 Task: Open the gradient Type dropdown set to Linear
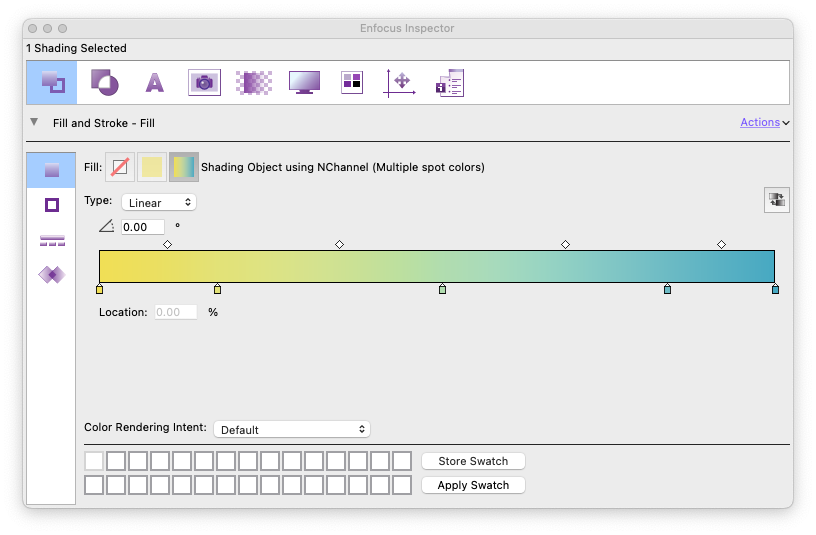(159, 202)
